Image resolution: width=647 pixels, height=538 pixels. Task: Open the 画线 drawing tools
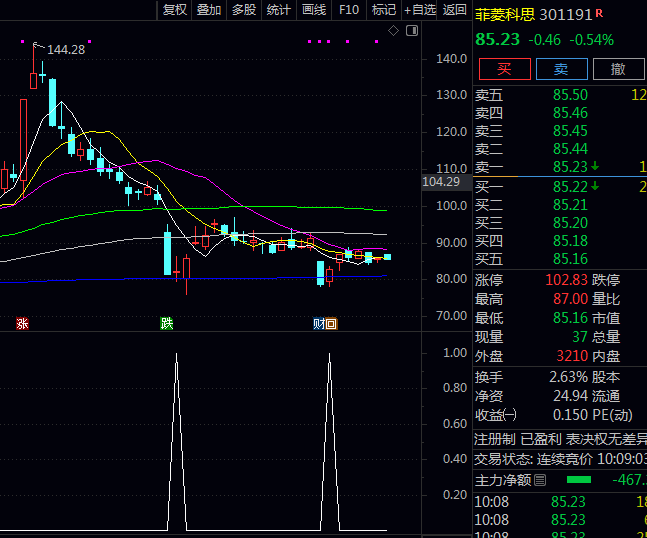pyautogui.click(x=314, y=10)
